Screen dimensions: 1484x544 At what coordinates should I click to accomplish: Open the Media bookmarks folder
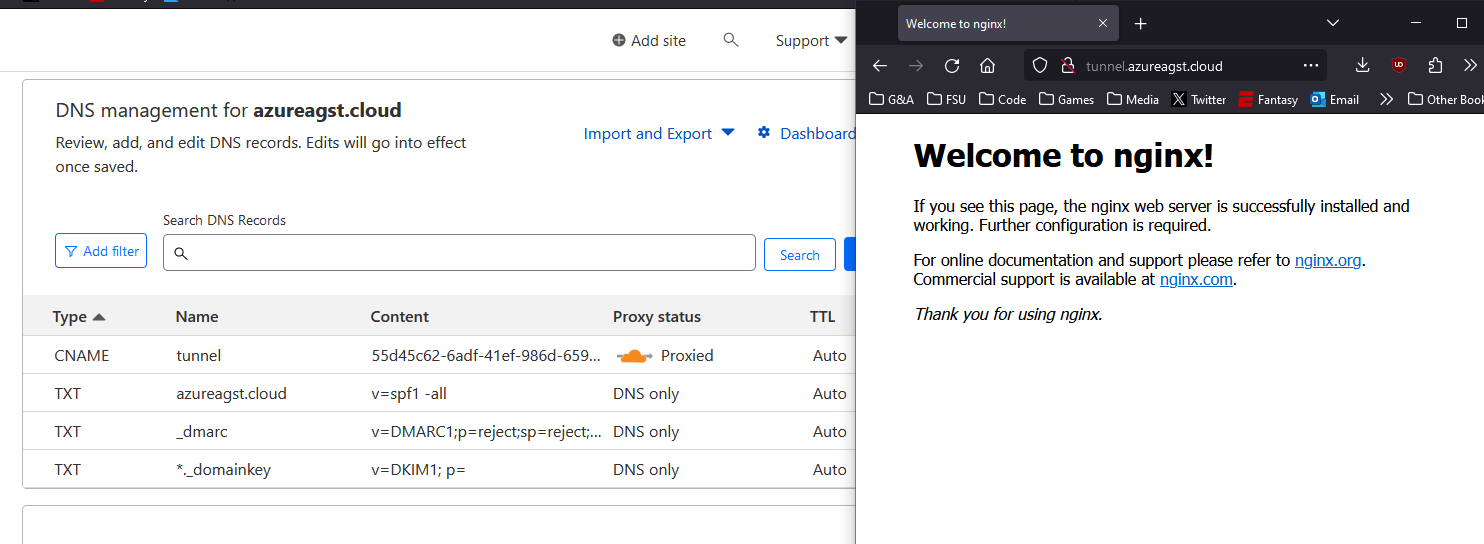(x=1133, y=99)
